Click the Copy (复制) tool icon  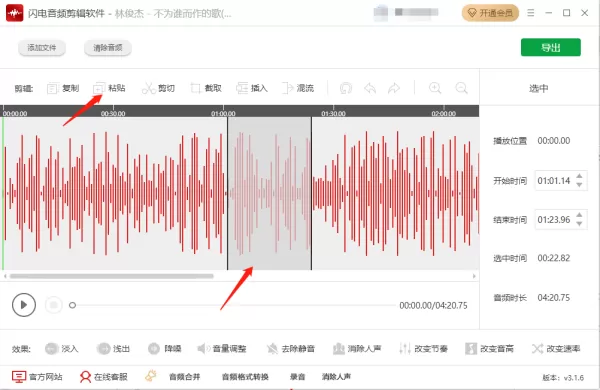point(52,88)
